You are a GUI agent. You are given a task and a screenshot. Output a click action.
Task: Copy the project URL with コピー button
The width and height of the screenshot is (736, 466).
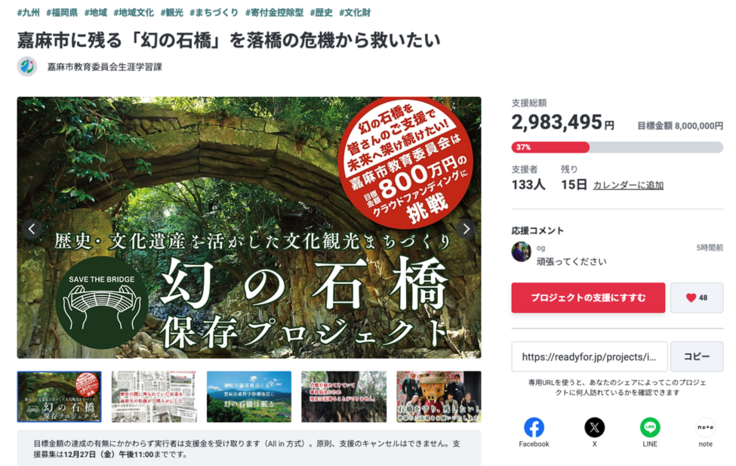tap(697, 357)
